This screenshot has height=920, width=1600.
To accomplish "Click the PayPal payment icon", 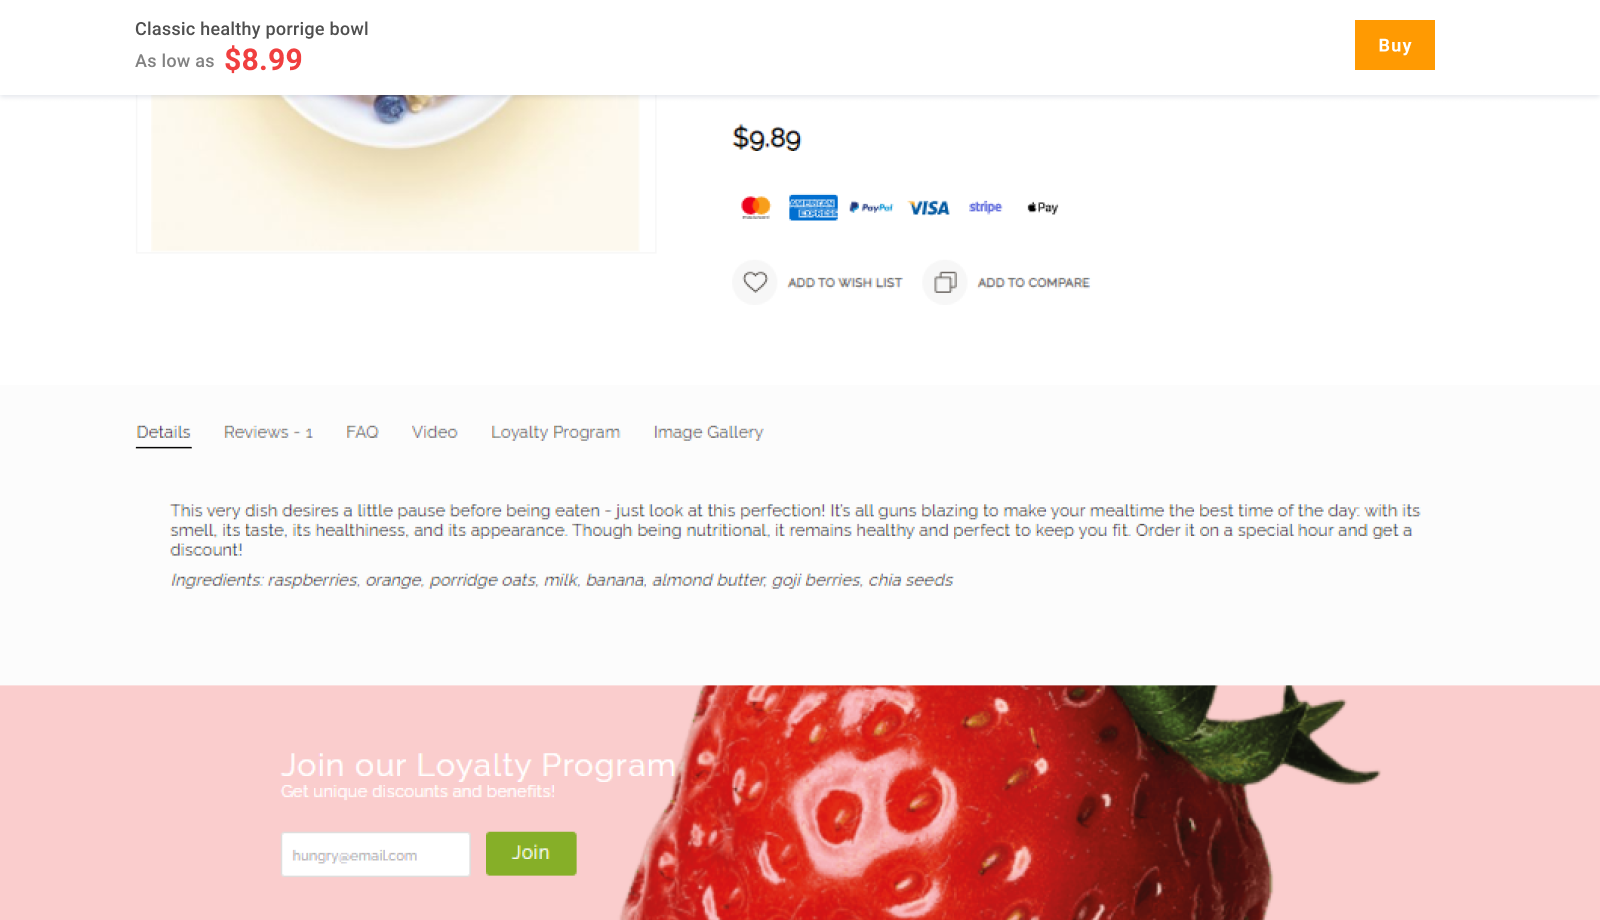I will click(871, 207).
